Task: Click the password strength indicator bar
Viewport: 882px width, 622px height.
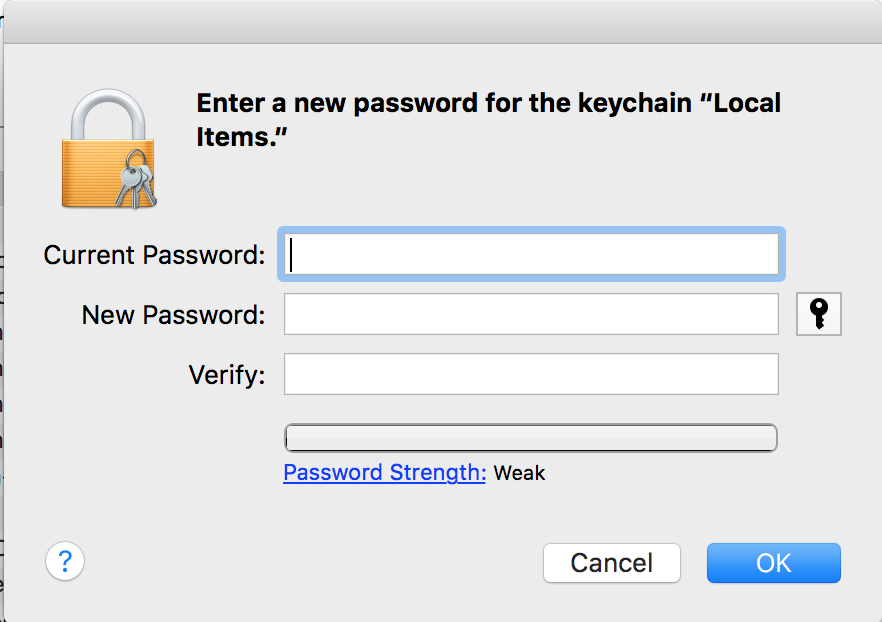Action: click(x=531, y=438)
